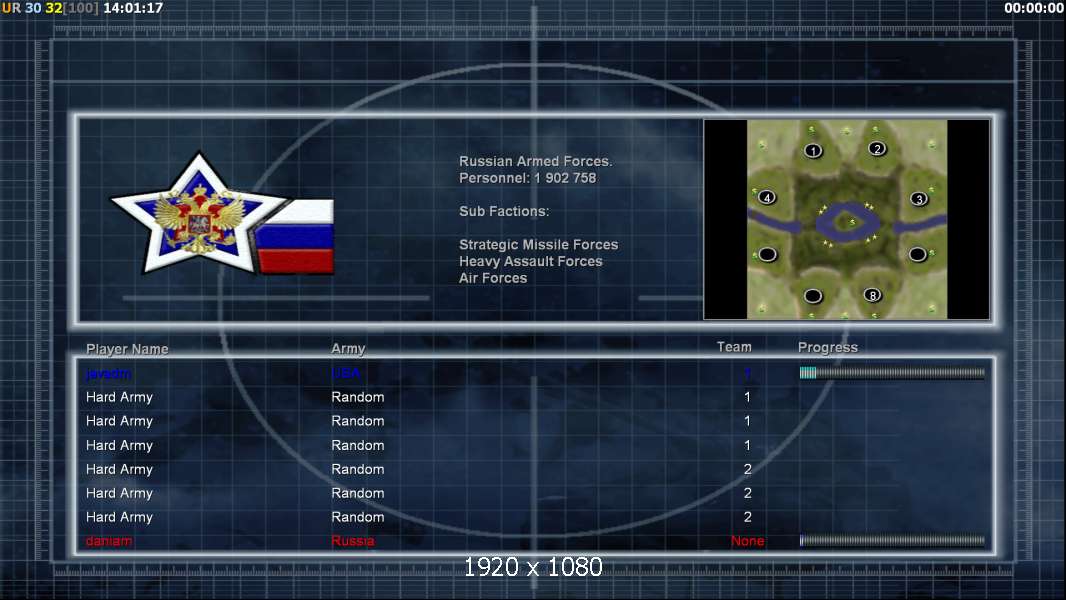Screen dimensions: 1066x600
Task: Select start position 3 on the map
Action: (x=919, y=199)
